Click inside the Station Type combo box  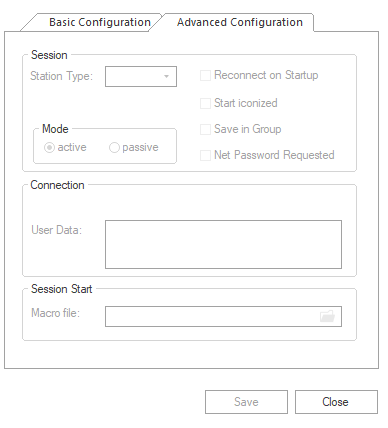pos(141,77)
